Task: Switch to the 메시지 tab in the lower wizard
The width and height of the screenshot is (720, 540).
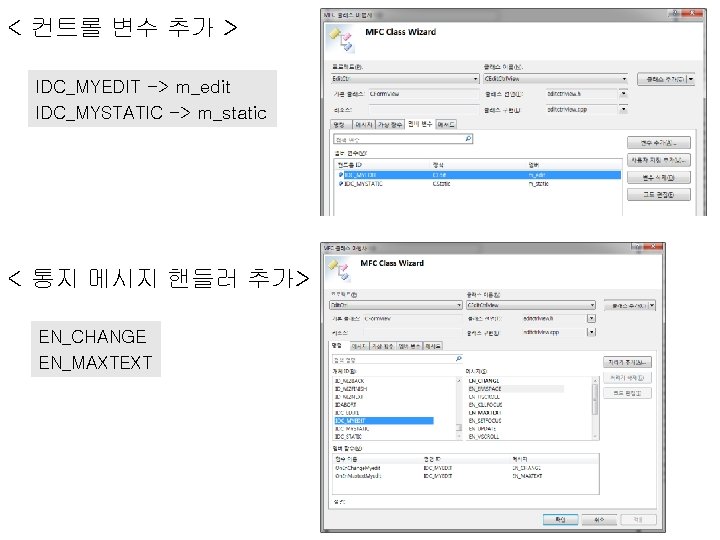Action: click(359, 346)
